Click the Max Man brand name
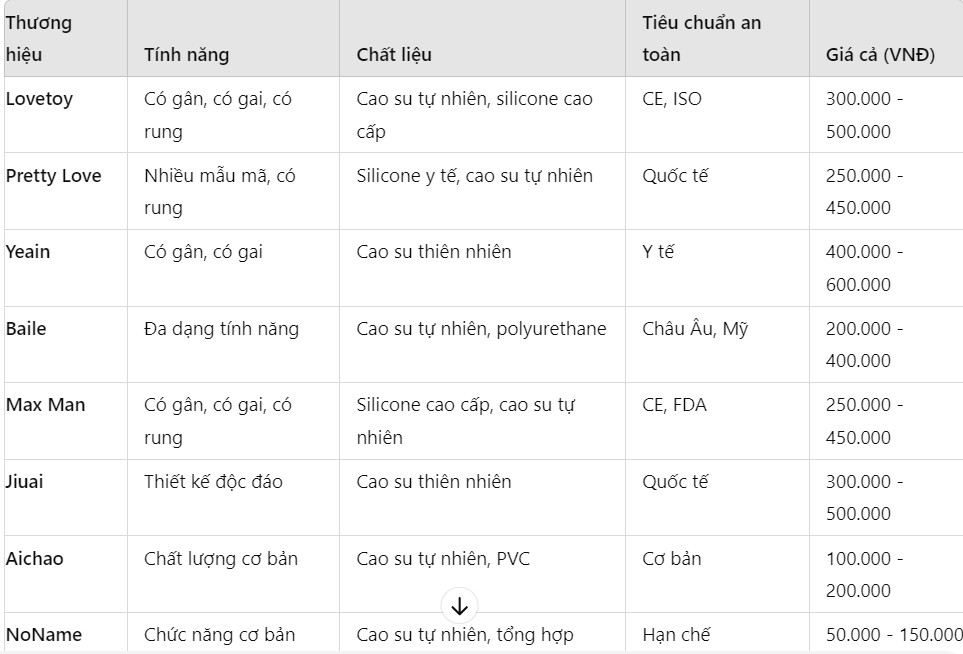 point(46,405)
